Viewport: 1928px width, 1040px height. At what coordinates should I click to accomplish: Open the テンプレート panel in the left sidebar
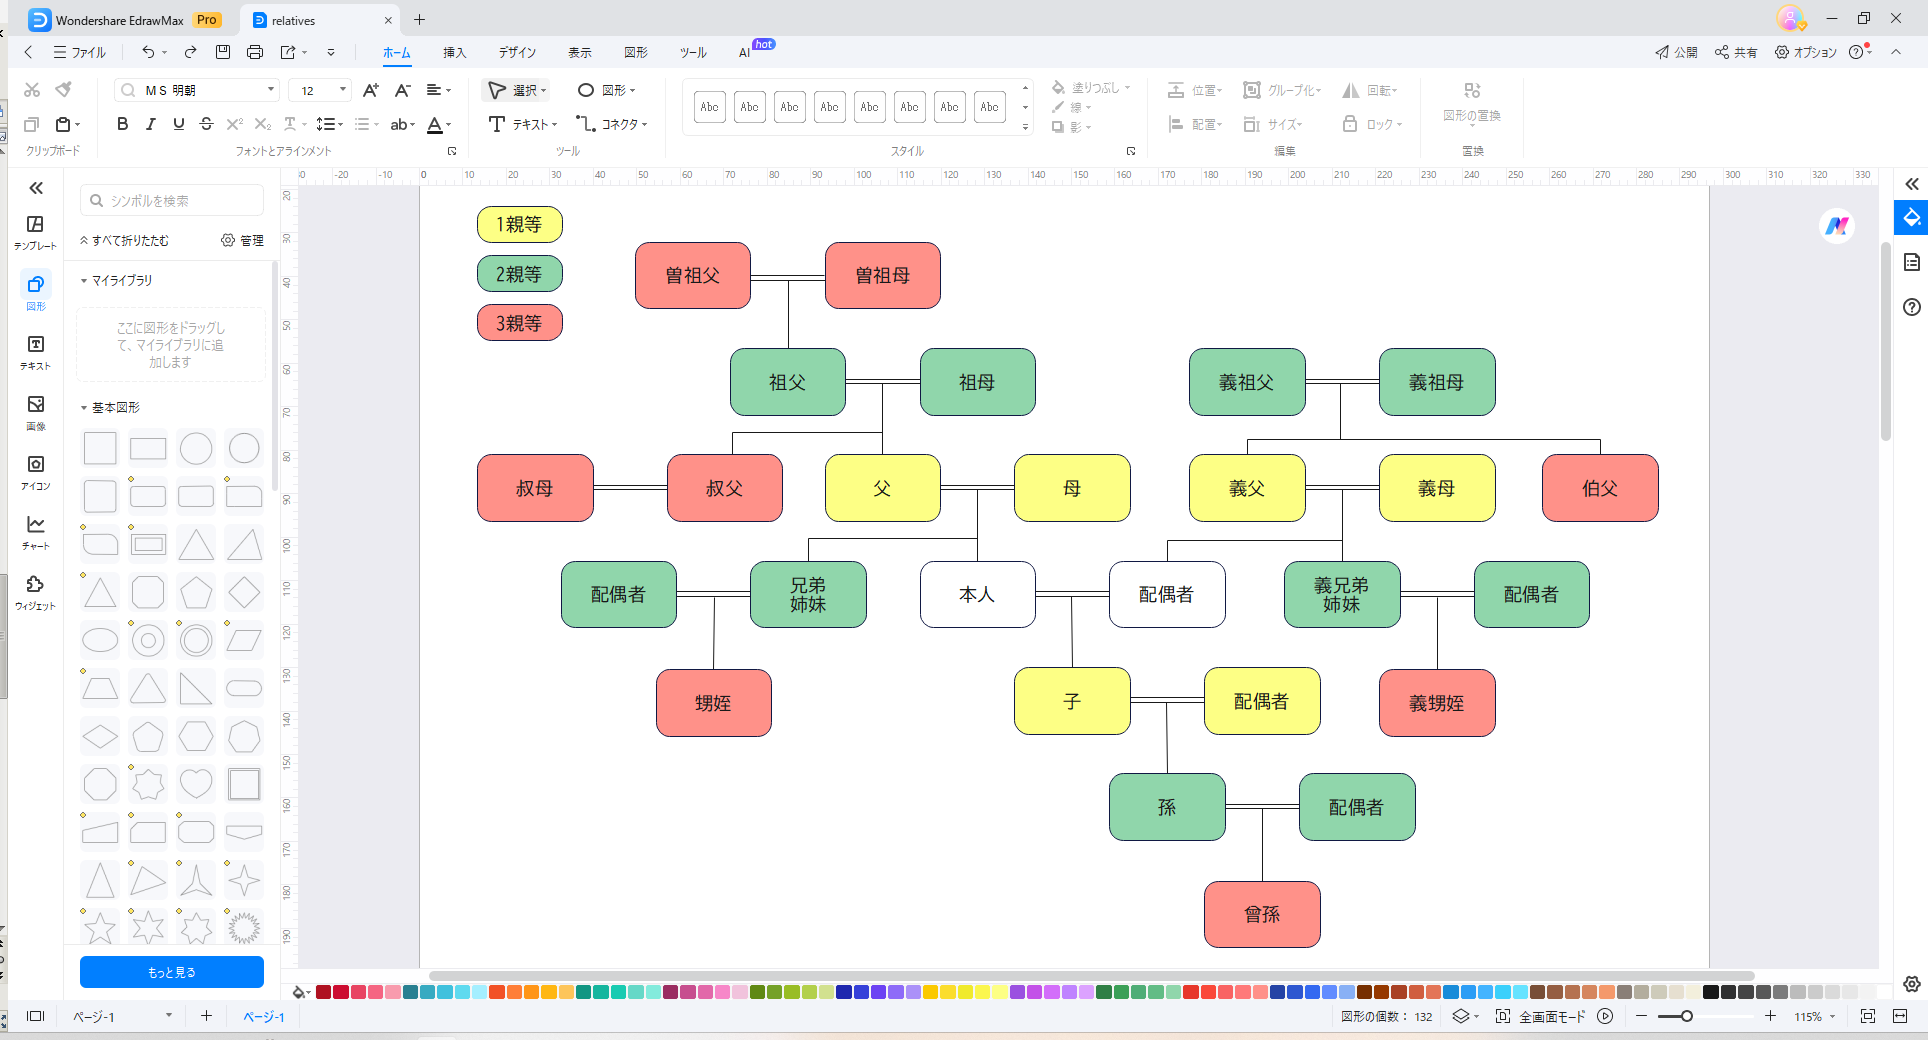[35, 232]
